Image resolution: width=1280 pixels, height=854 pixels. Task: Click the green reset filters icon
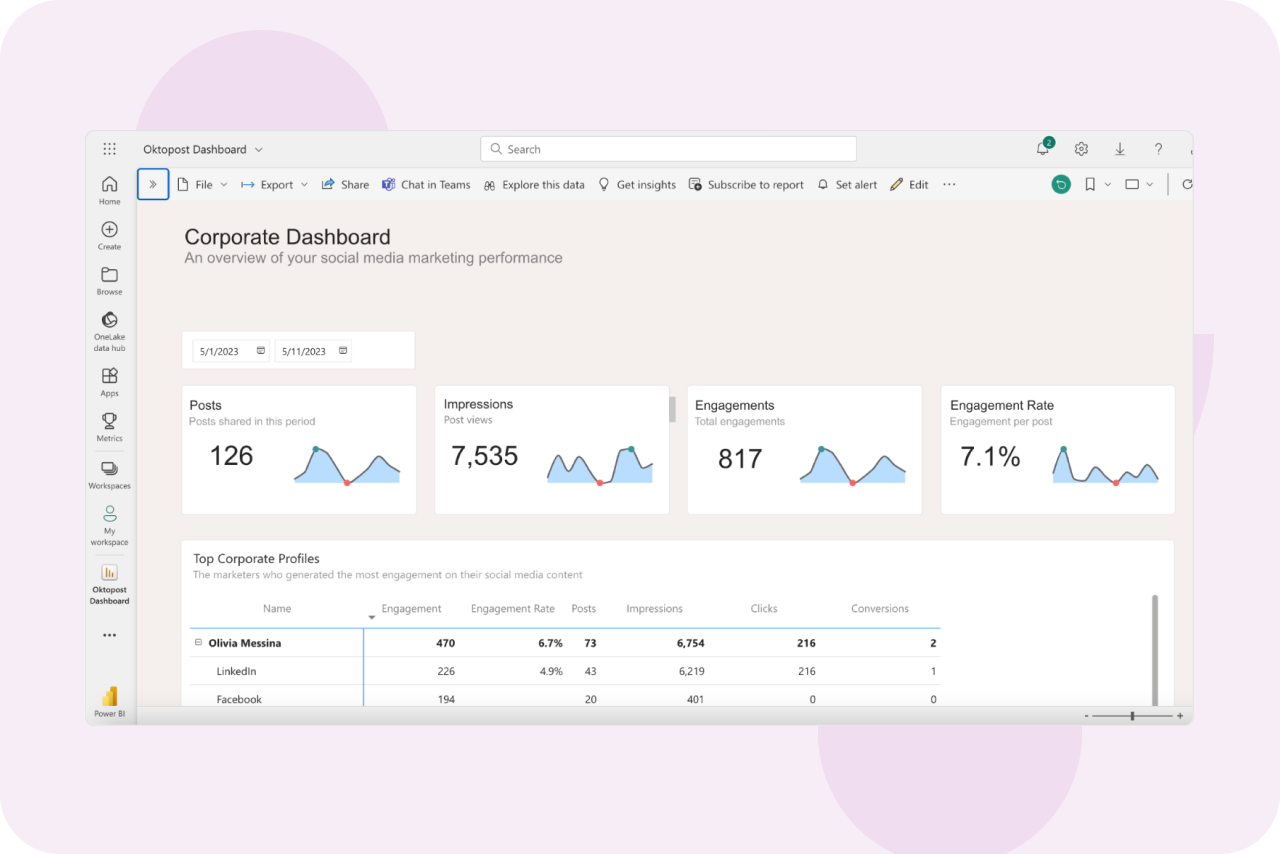(1061, 184)
